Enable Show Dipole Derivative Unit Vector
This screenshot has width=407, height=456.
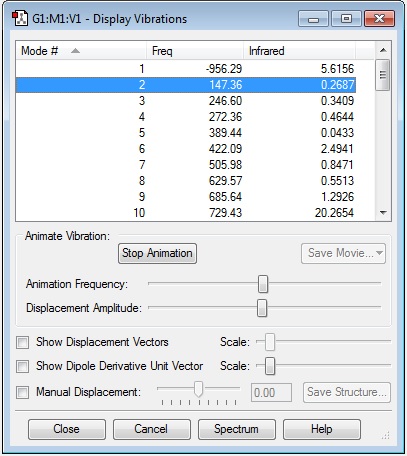(23, 366)
